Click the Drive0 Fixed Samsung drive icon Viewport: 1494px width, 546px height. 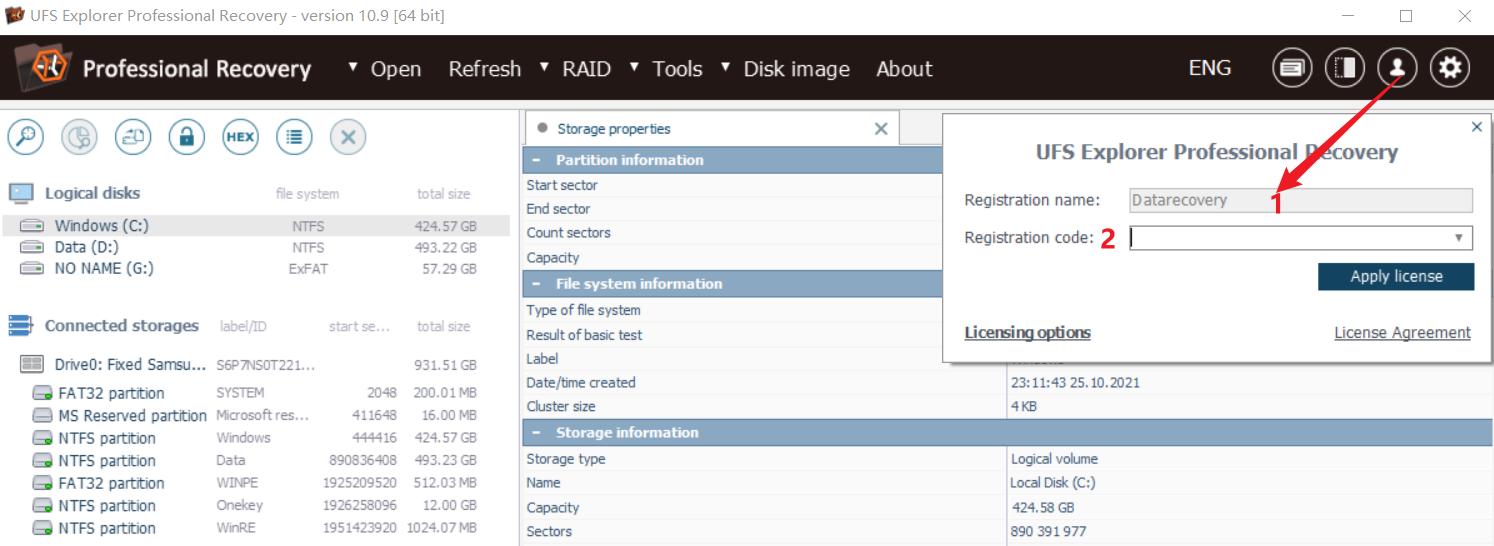coord(31,365)
